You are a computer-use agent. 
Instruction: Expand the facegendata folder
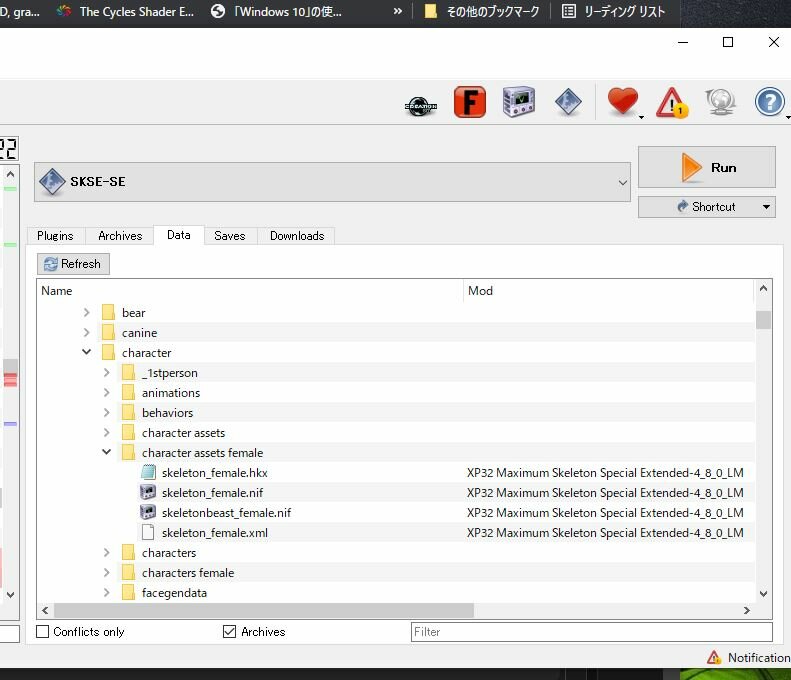click(106, 592)
